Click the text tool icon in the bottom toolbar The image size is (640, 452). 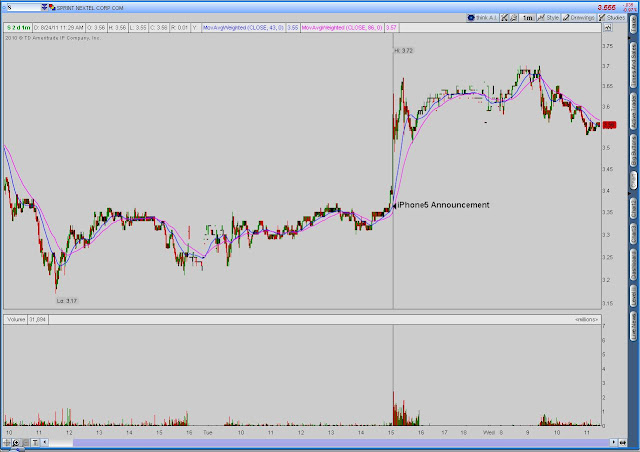35,442
